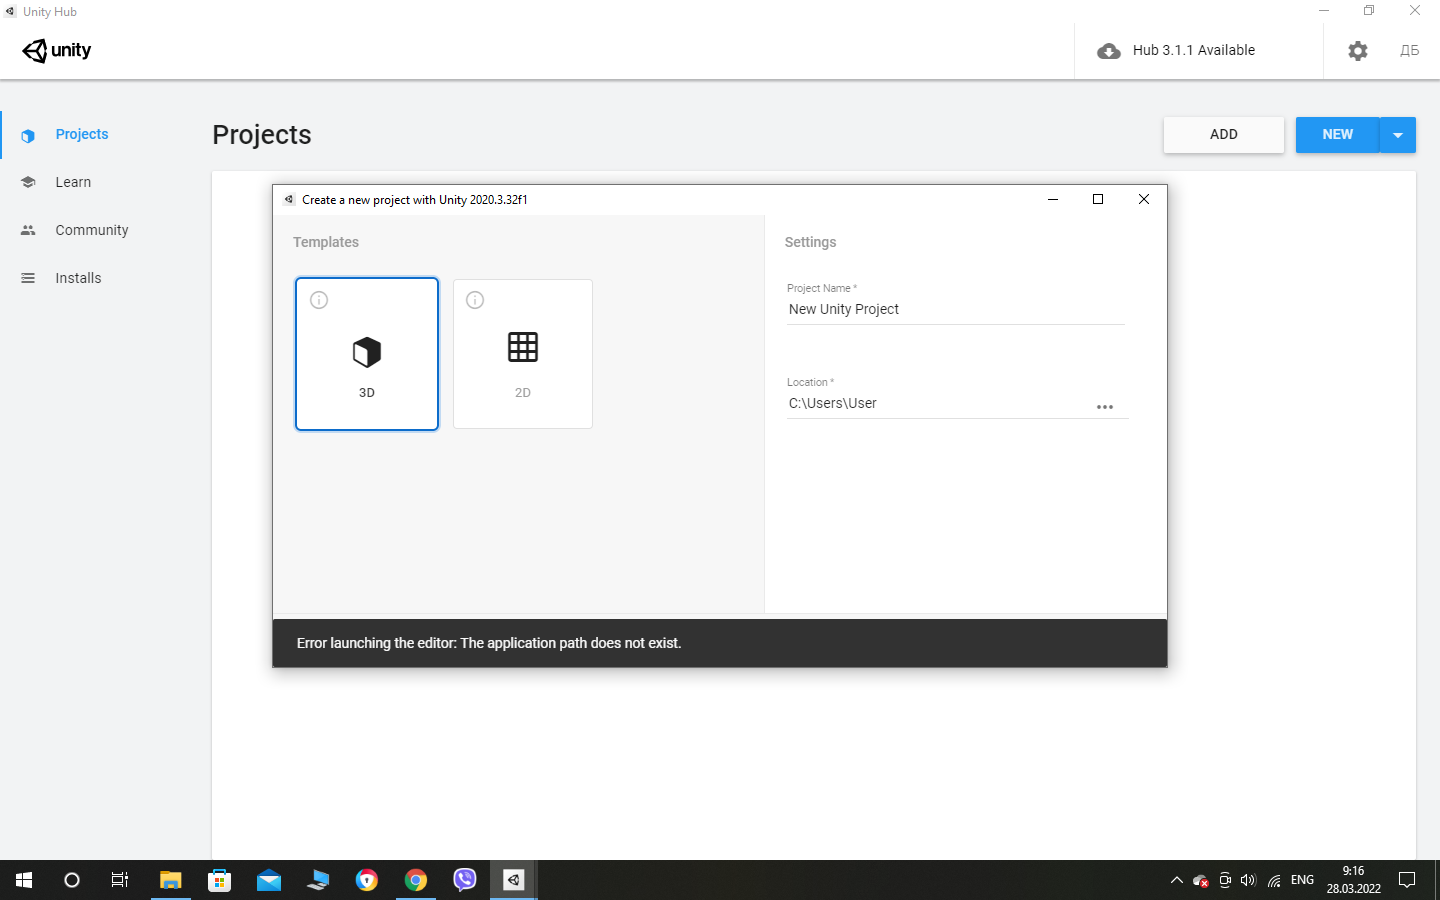Image resolution: width=1440 pixels, height=900 pixels.
Task: Open Hub 3.1.1 Available update notice
Action: pyautogui.click(x=1193, y=50)
